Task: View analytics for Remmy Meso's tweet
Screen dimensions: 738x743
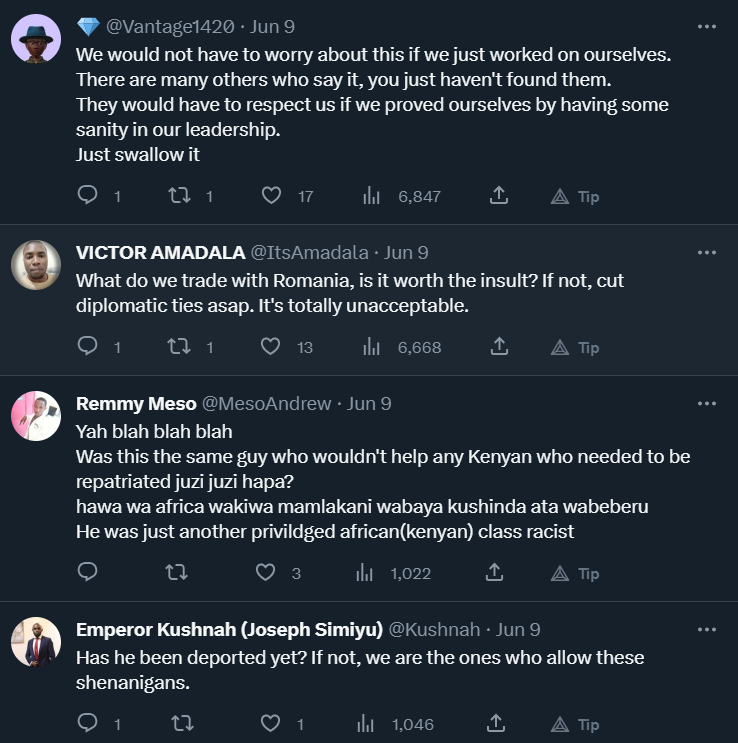Action: click(x=367, y=573)
